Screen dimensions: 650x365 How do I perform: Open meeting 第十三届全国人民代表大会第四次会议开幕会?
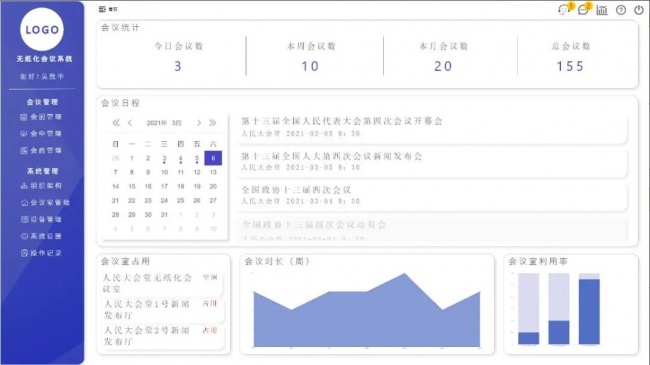coord(432,127)
